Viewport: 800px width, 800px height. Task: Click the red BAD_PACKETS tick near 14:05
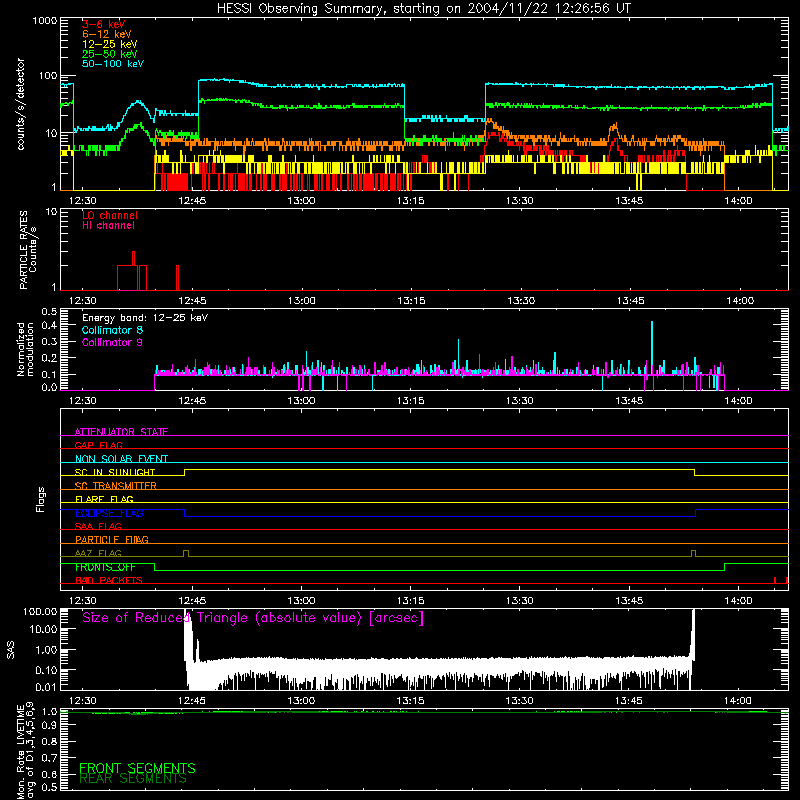tap(774, 580)
